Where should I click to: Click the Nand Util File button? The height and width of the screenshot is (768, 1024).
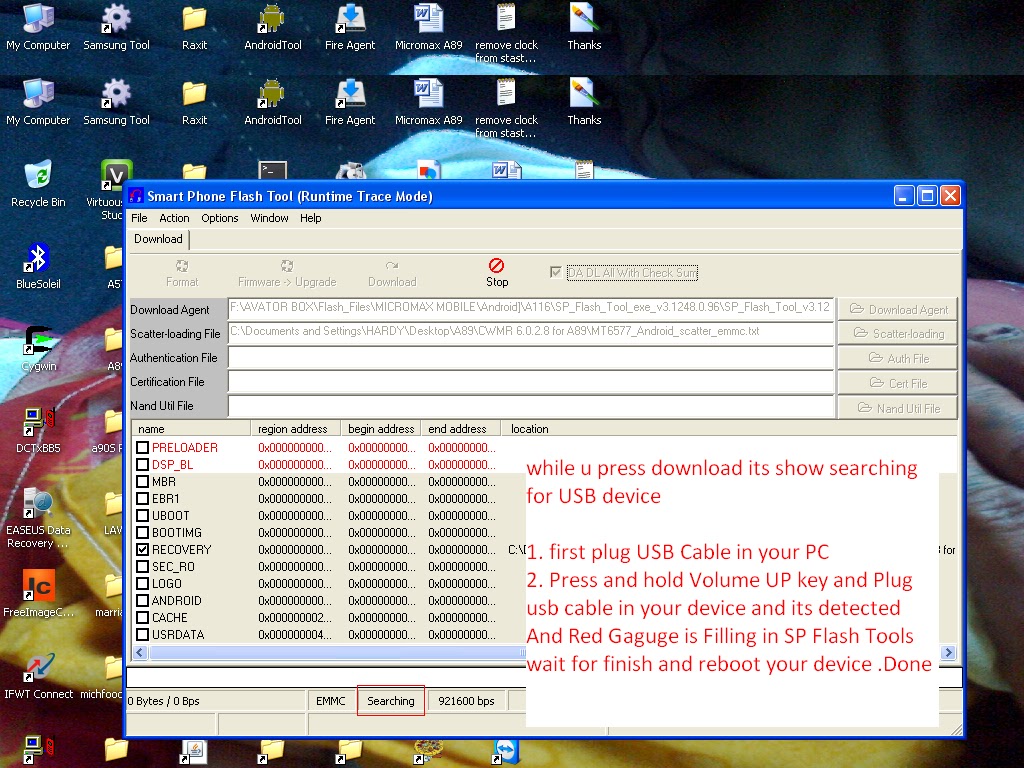(x=898, y=408)
